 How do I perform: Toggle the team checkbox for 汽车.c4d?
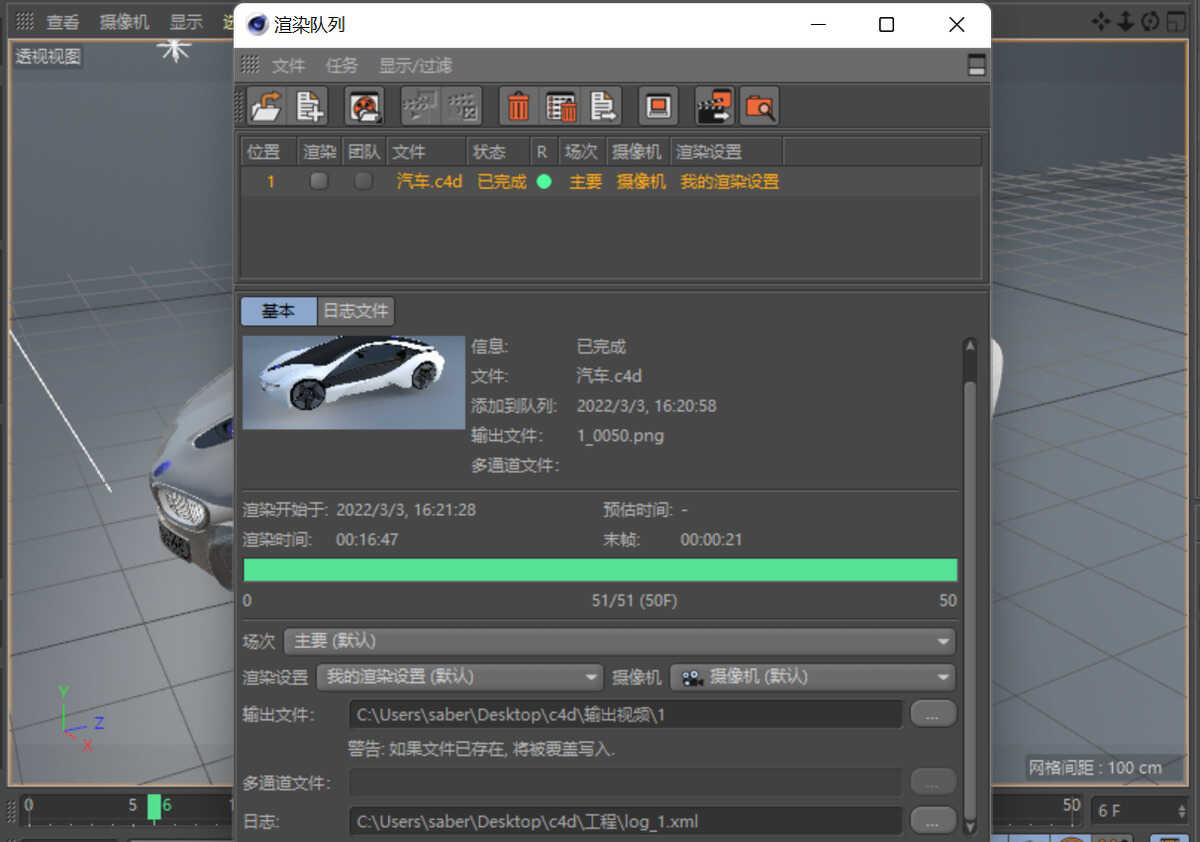[x=363, y=181]
